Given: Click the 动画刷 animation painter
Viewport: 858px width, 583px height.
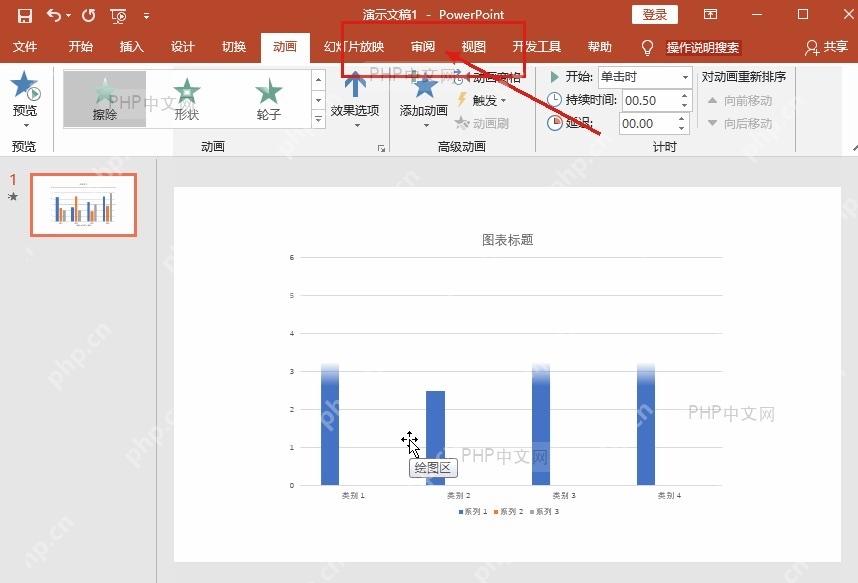Looking at the screenshot, I should click(482, 123).
